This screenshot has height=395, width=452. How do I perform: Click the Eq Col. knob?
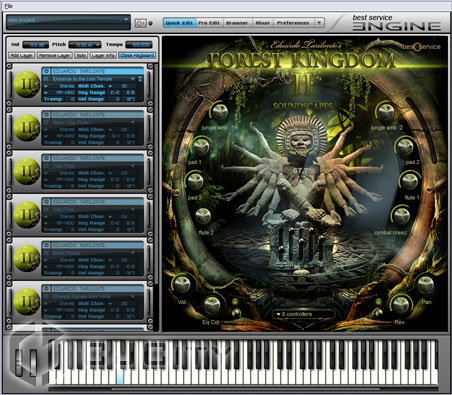pyautogui.click(x=212, y=305)
